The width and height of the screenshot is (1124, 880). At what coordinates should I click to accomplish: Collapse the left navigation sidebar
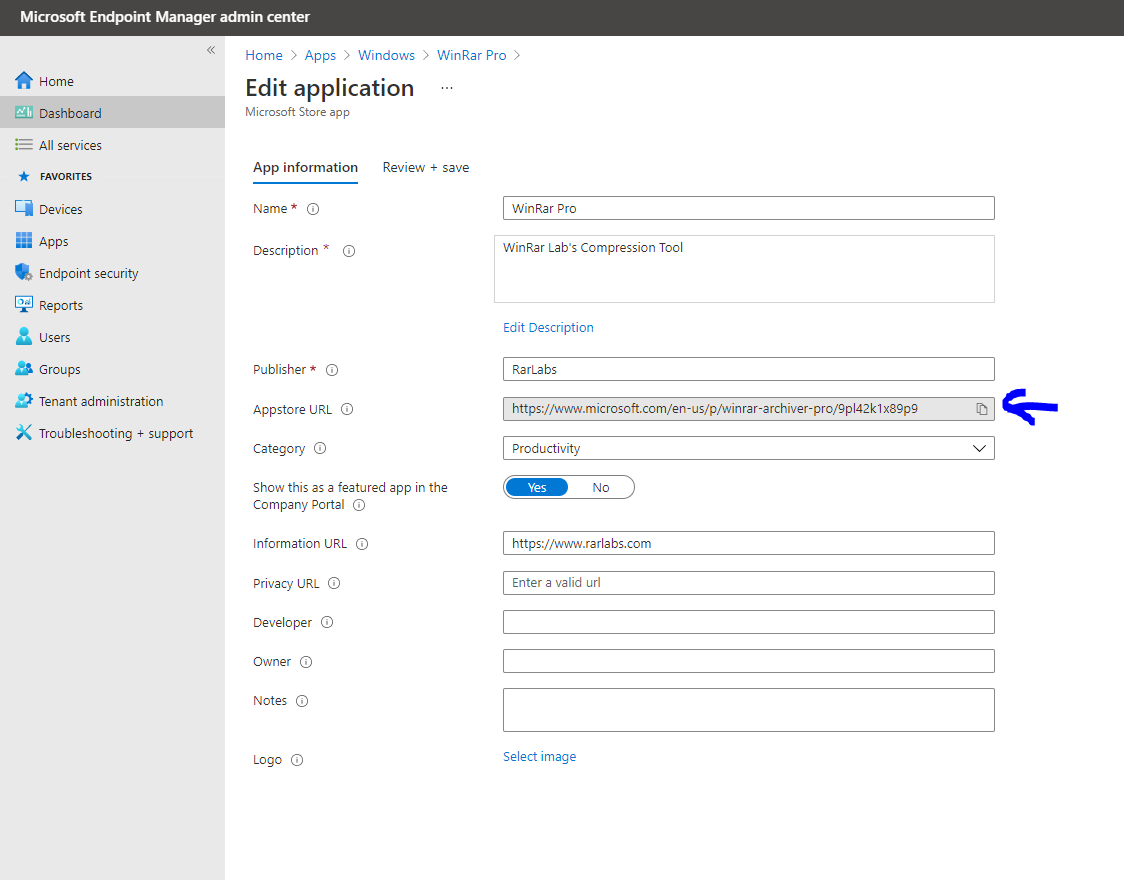click(x=211, y=49)
